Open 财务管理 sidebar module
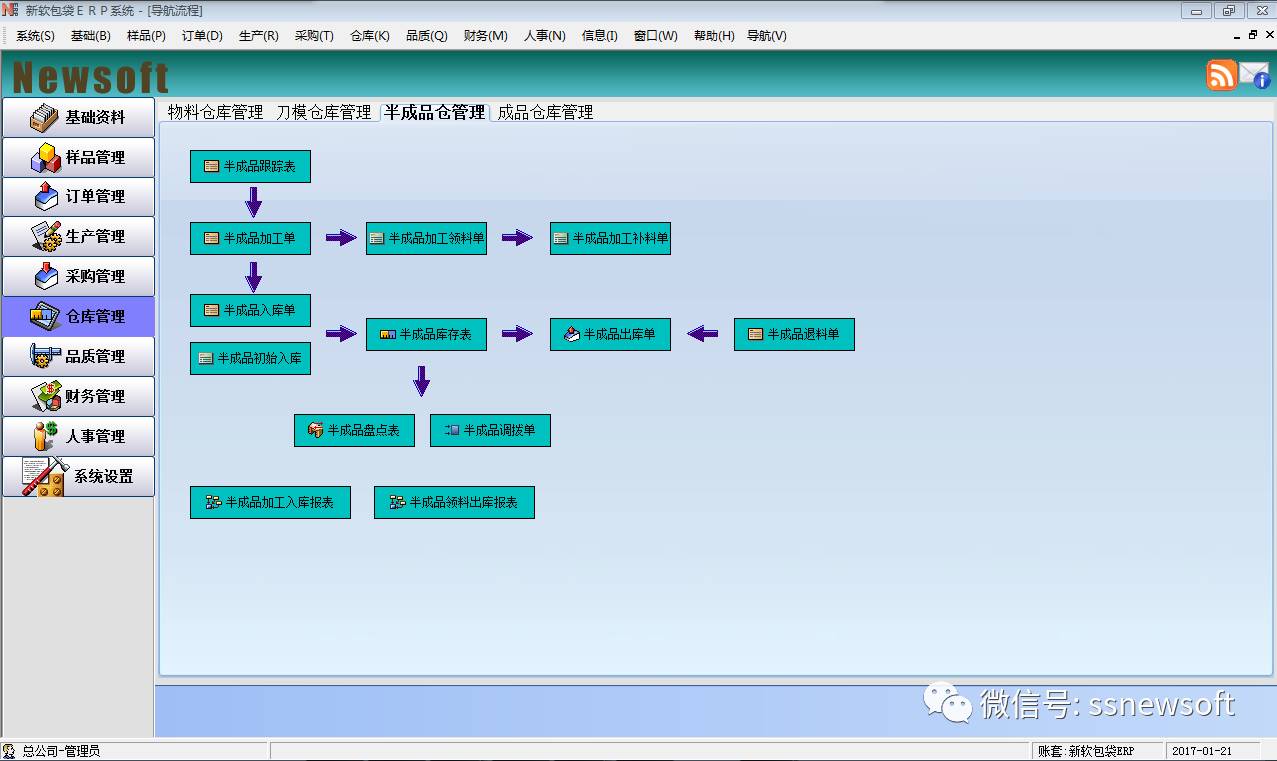The height and width of the screenshot is (761, 1277). [x=79, y=397]
